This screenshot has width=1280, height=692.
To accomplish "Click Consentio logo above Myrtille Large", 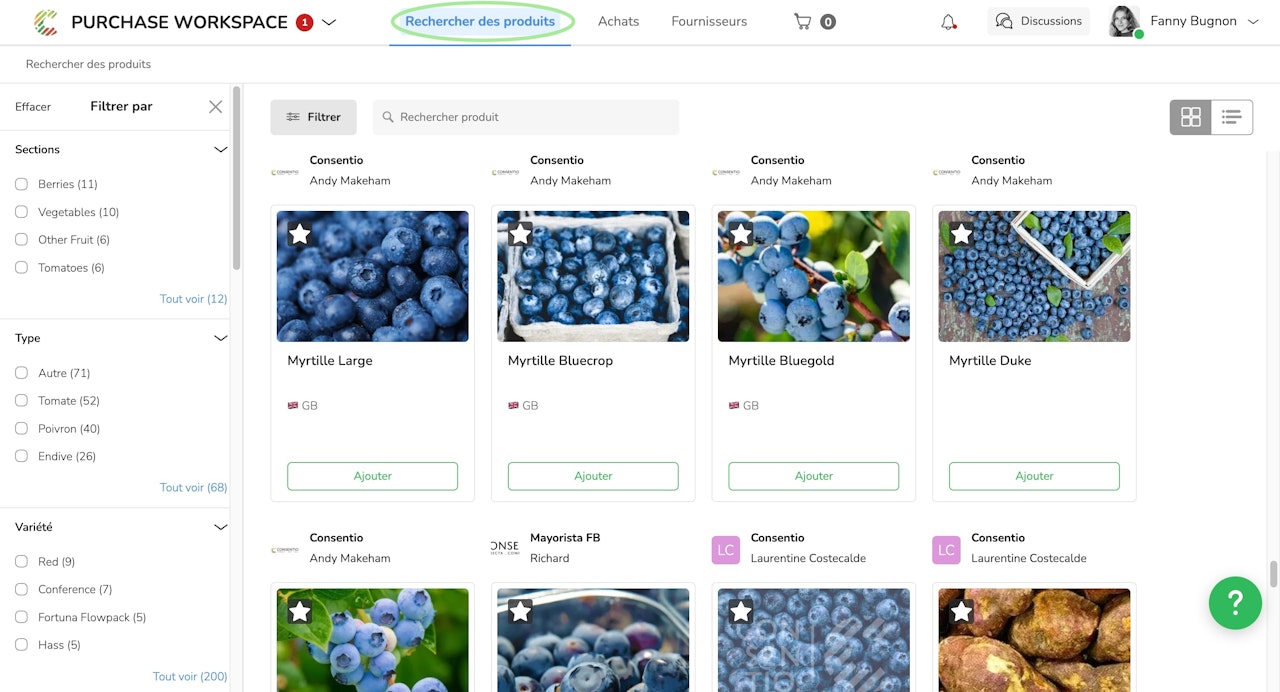I will click(x=285, y=172).
